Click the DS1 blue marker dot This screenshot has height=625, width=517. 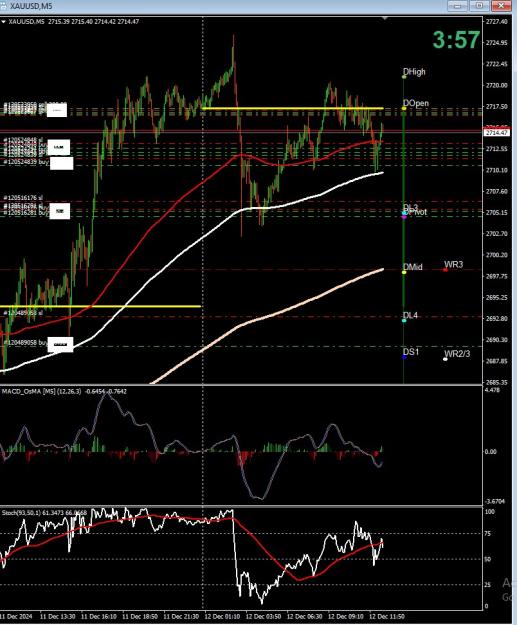tap(404, 357)
